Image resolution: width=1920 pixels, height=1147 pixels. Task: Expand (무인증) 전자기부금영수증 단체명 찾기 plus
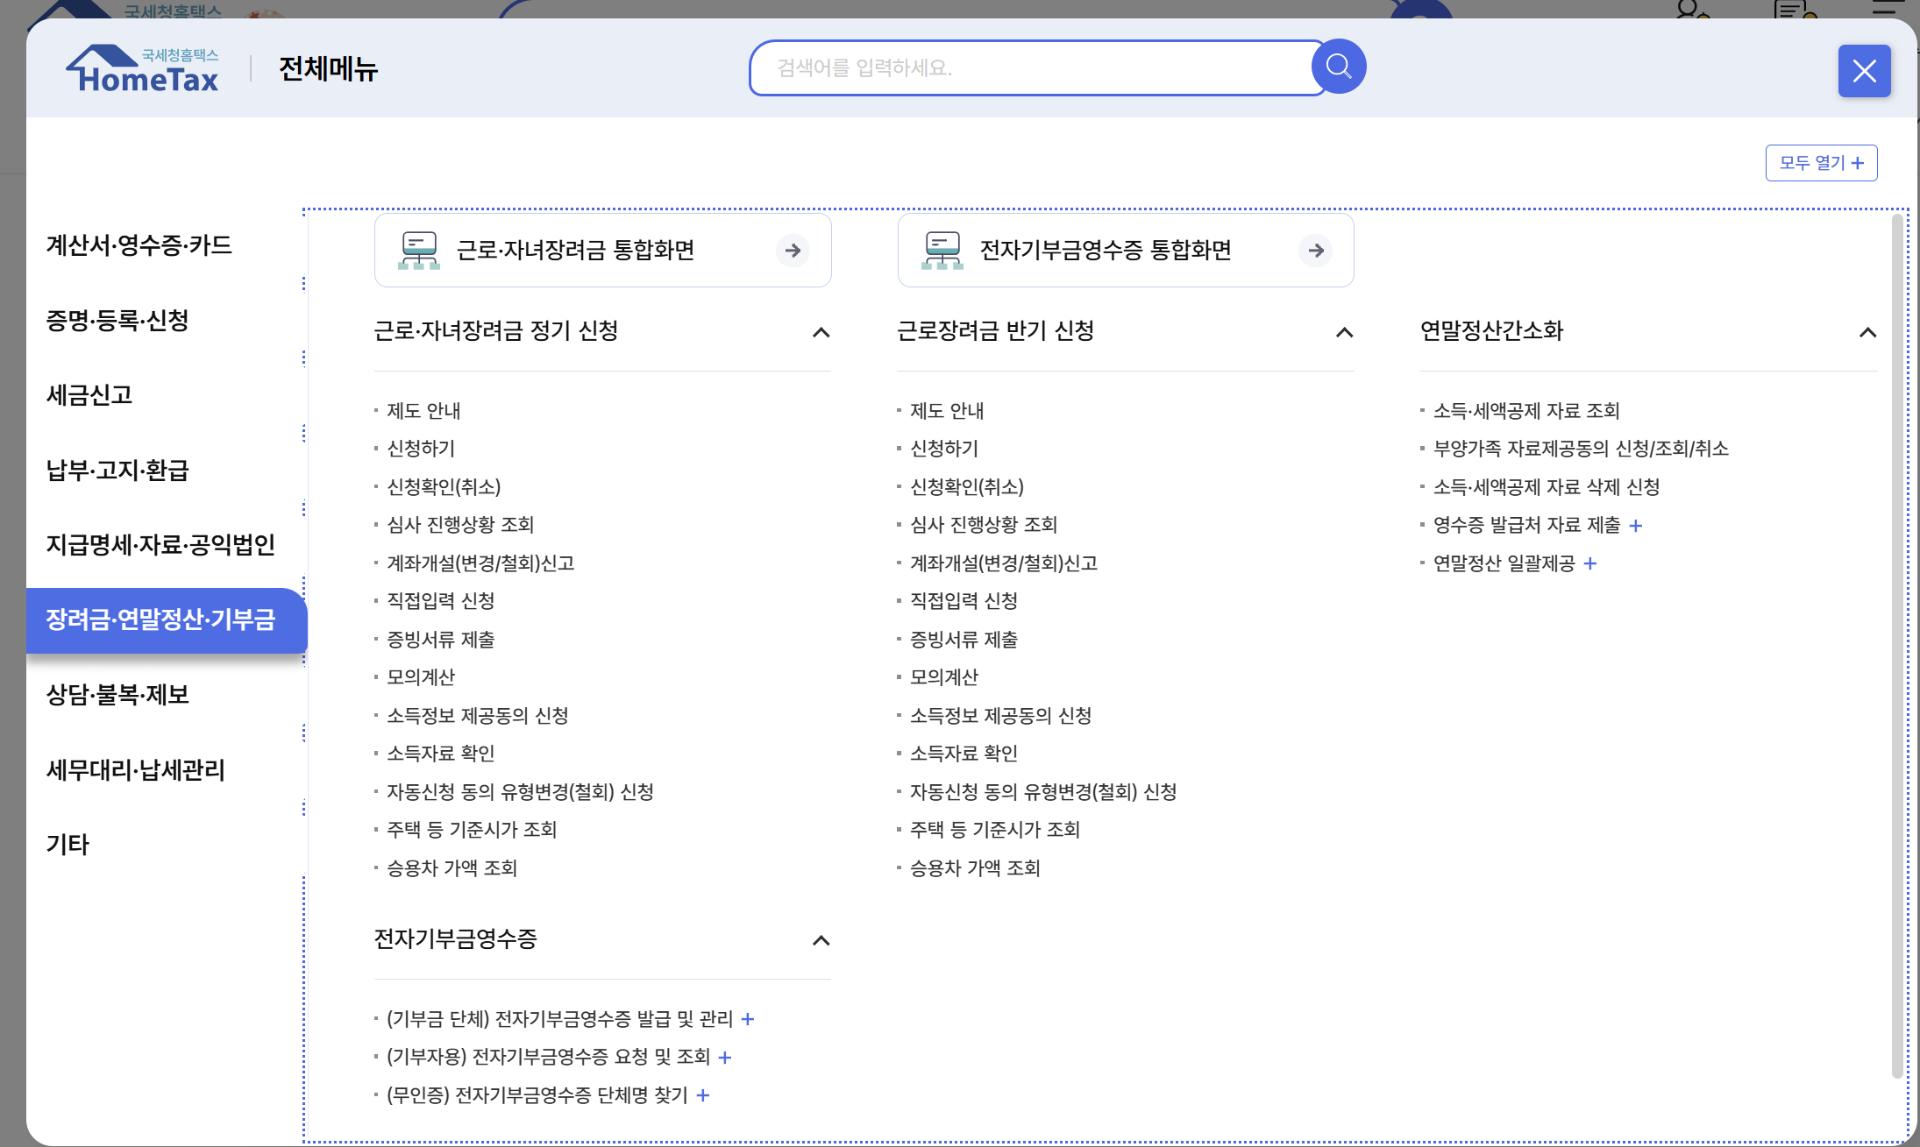[x=703, y=1095]
